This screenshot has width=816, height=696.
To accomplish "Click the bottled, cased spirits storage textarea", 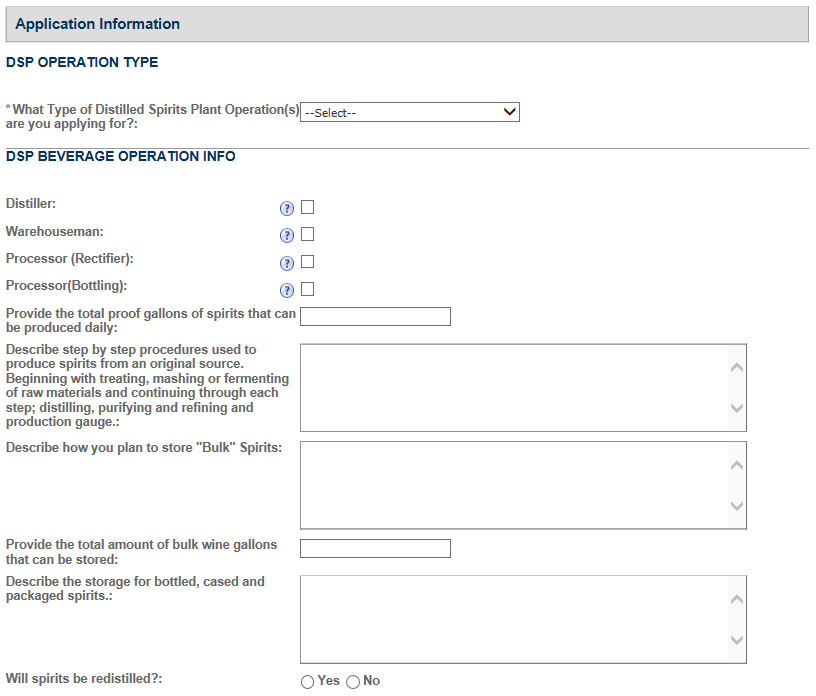I will (515, 619).
